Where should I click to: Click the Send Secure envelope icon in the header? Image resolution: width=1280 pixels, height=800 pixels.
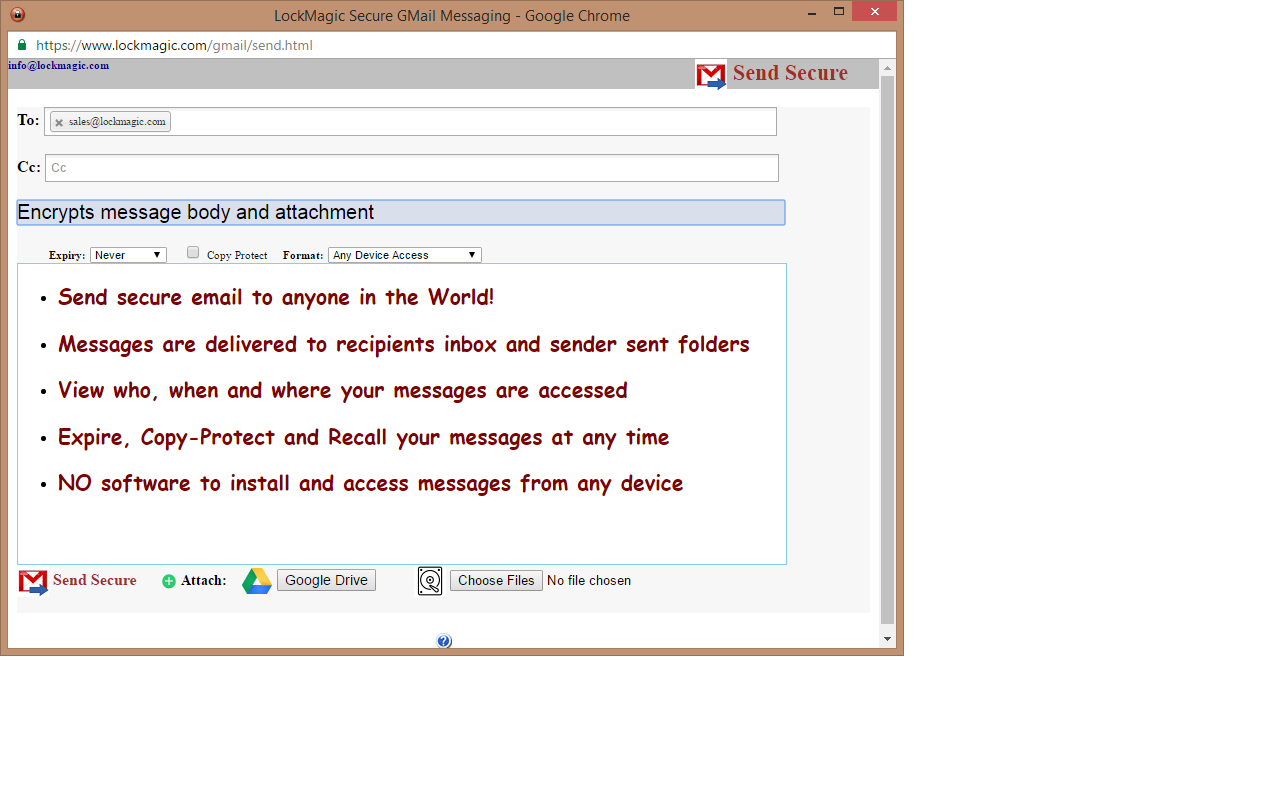[x=711, y=74]
